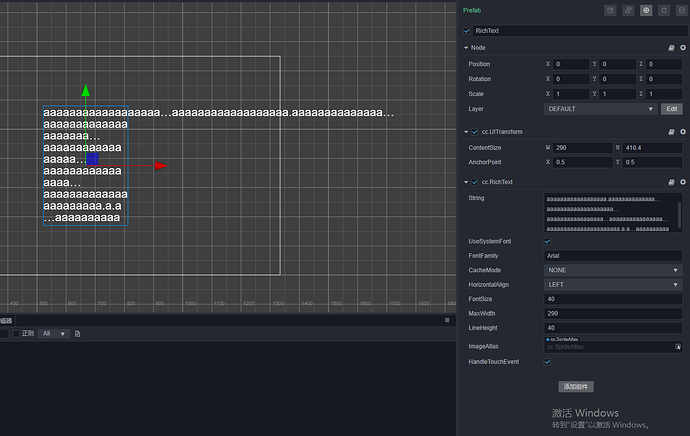Click the Rotation X field
Image resolution: width=690 pixels, height=436 pixels.
tap(571, 79)
